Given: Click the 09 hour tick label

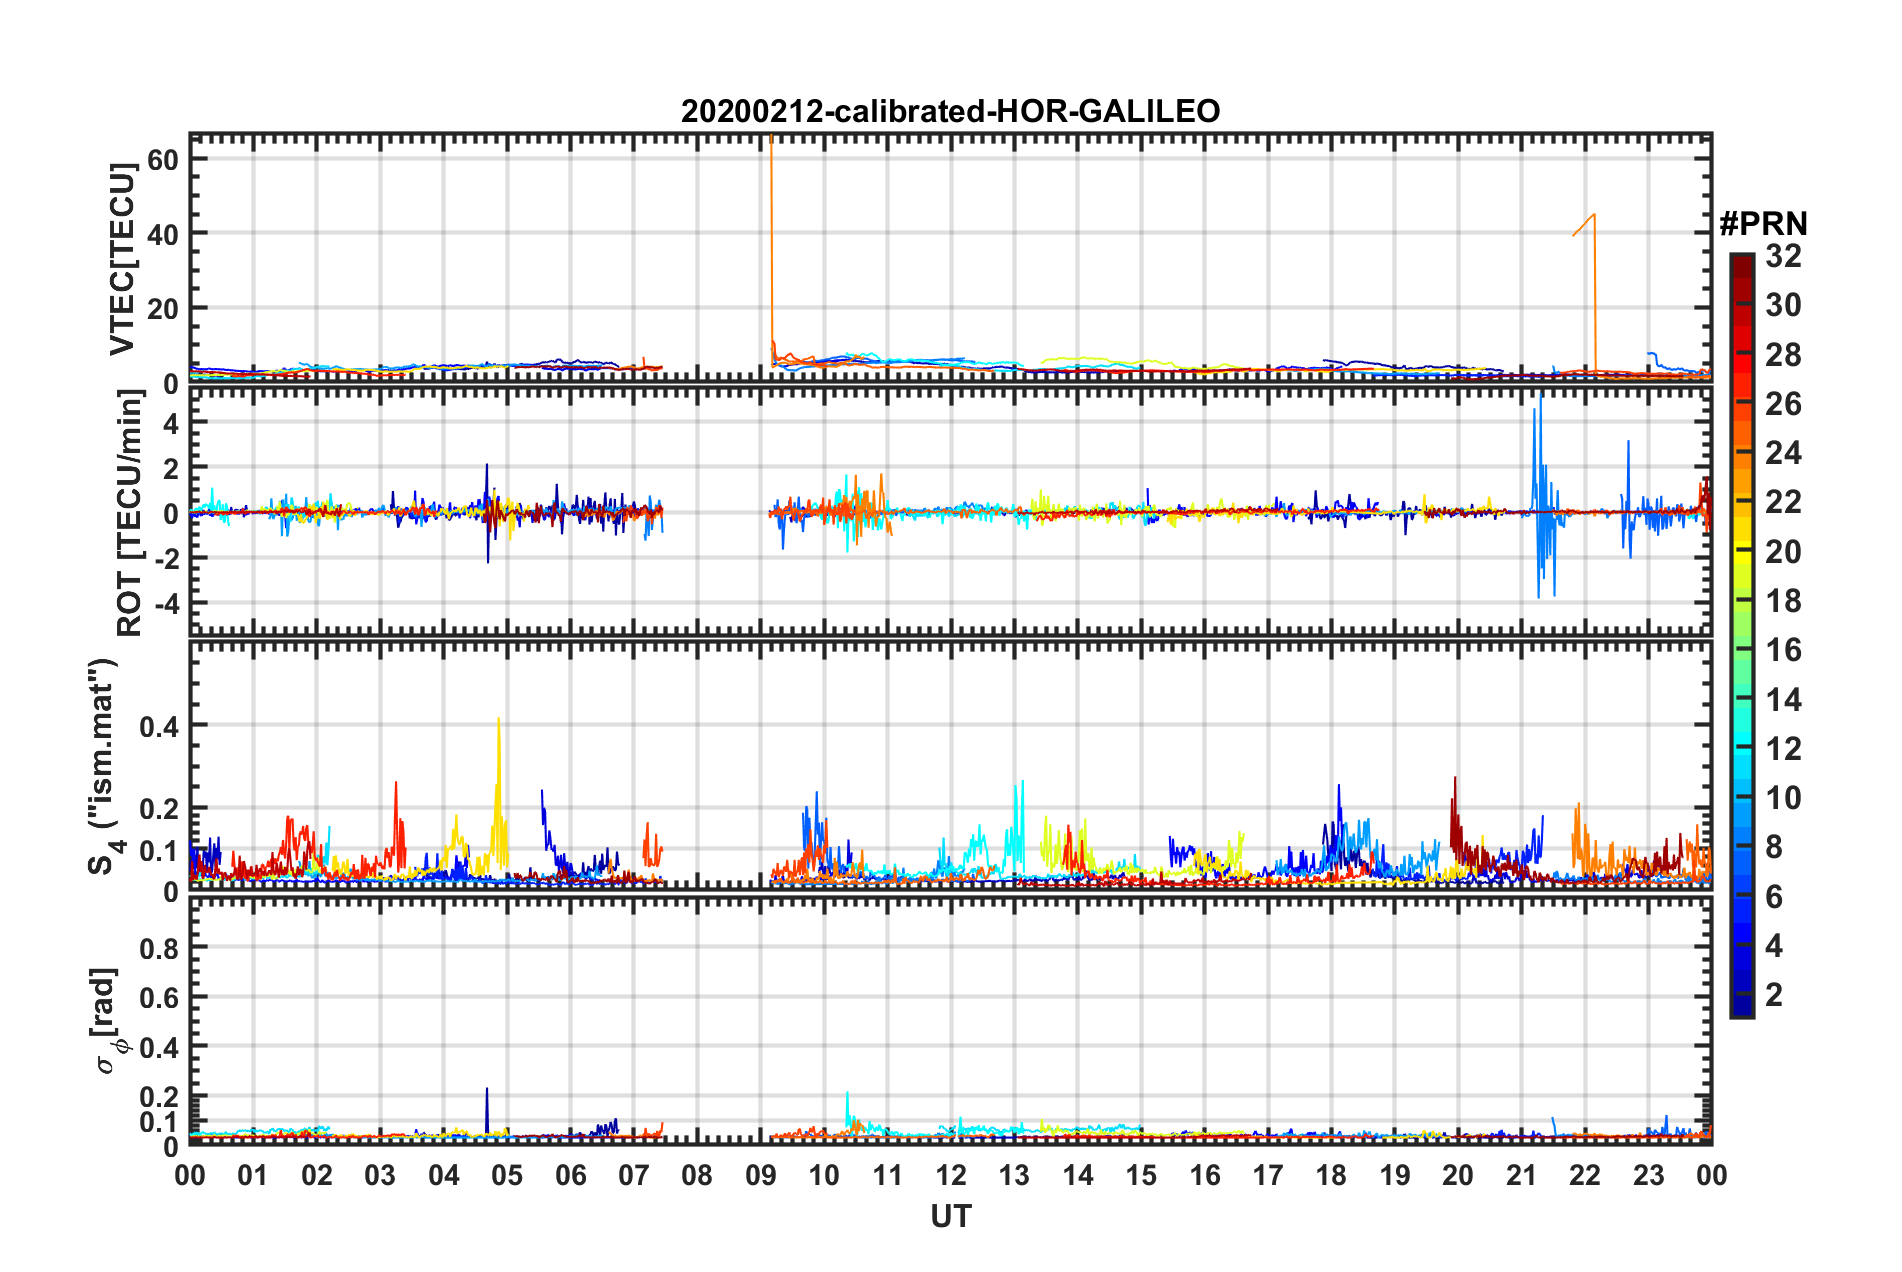Looking at the screenshot, I should pos(761,1175).
